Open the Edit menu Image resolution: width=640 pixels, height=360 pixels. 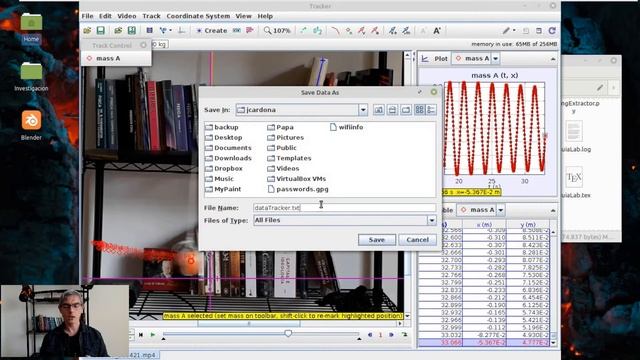point(105,16)
